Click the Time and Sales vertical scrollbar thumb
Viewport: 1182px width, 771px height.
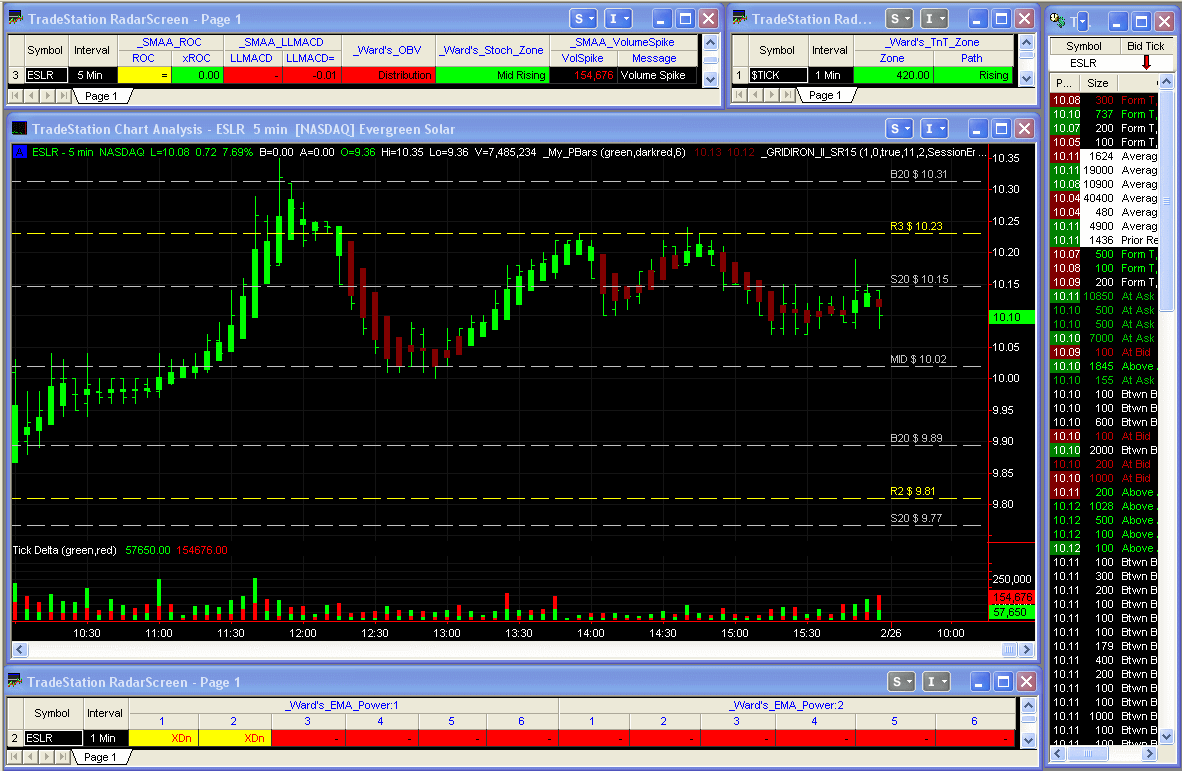[x=1167, y=200]
